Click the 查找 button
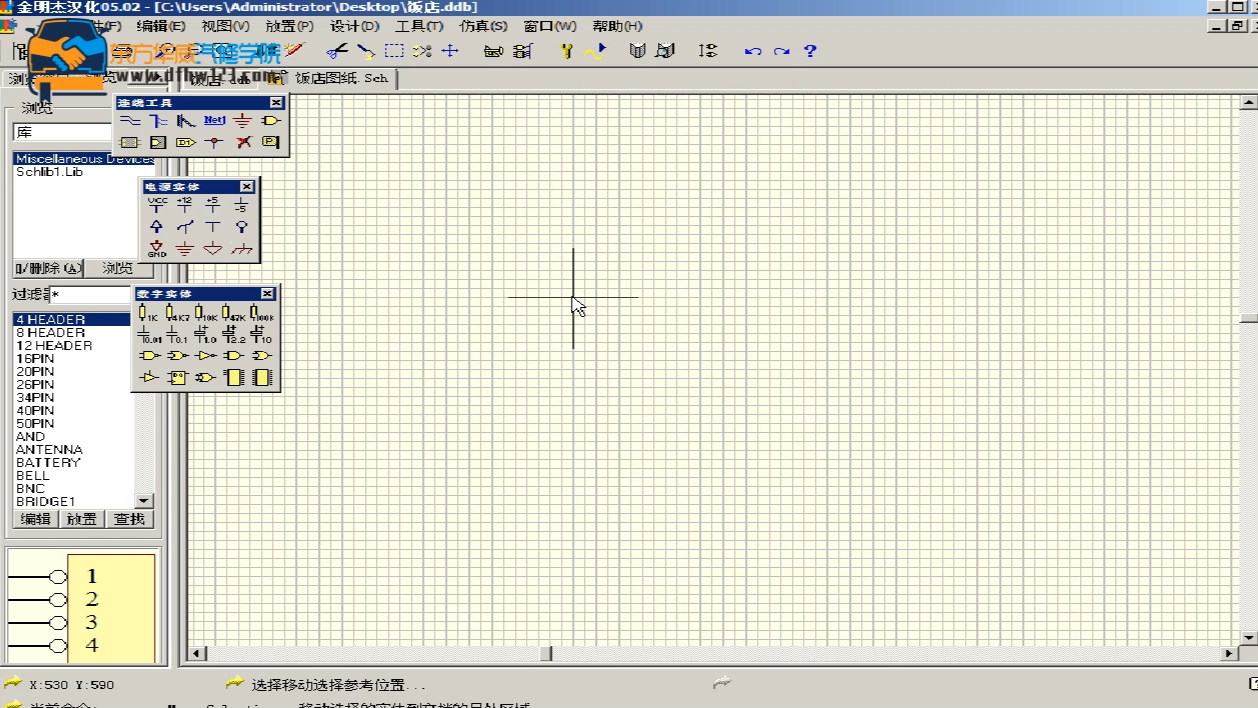The image size is (1258, 708). tap(130, 519)
